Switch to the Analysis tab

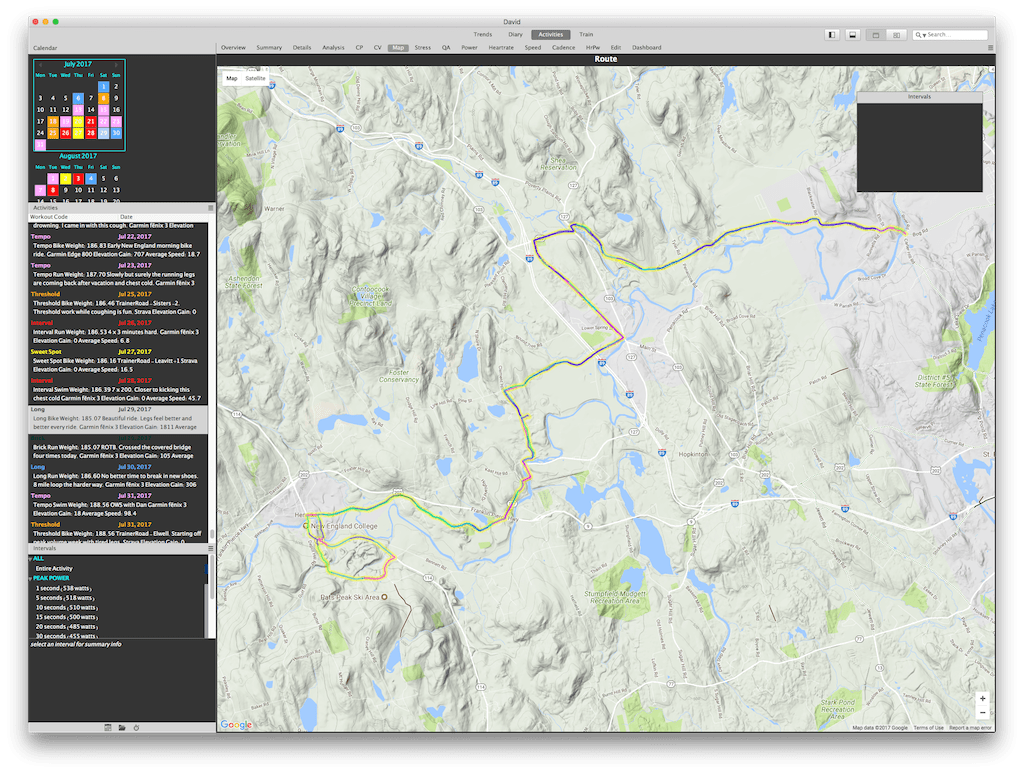click(333, 48)
